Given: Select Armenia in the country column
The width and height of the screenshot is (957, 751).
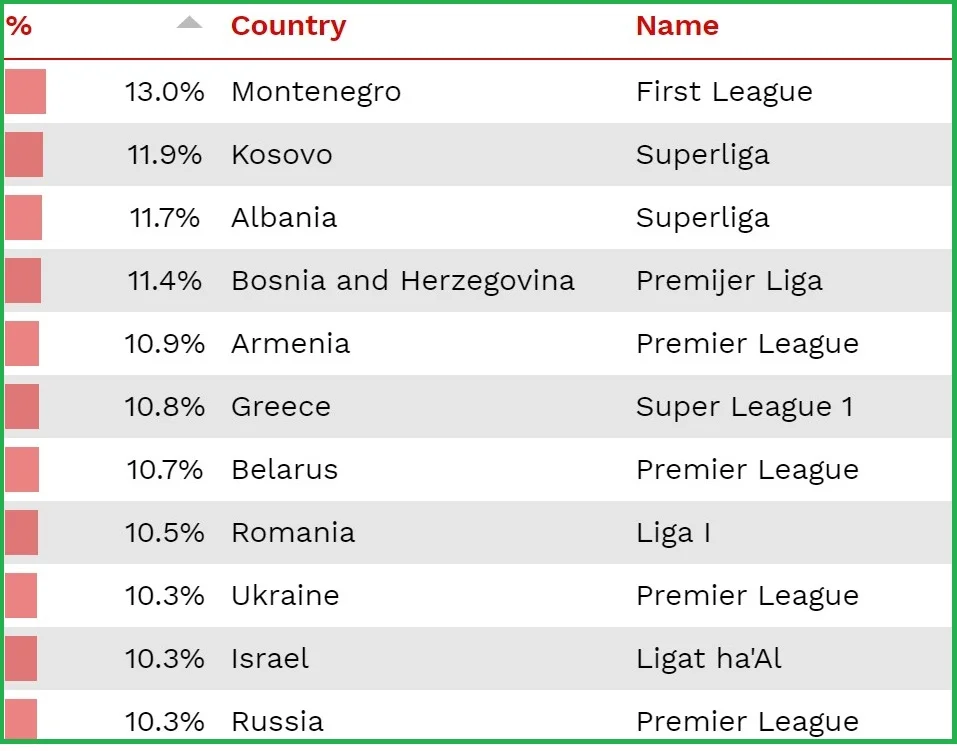Looking at the screenshot, I should click(290, 344).
